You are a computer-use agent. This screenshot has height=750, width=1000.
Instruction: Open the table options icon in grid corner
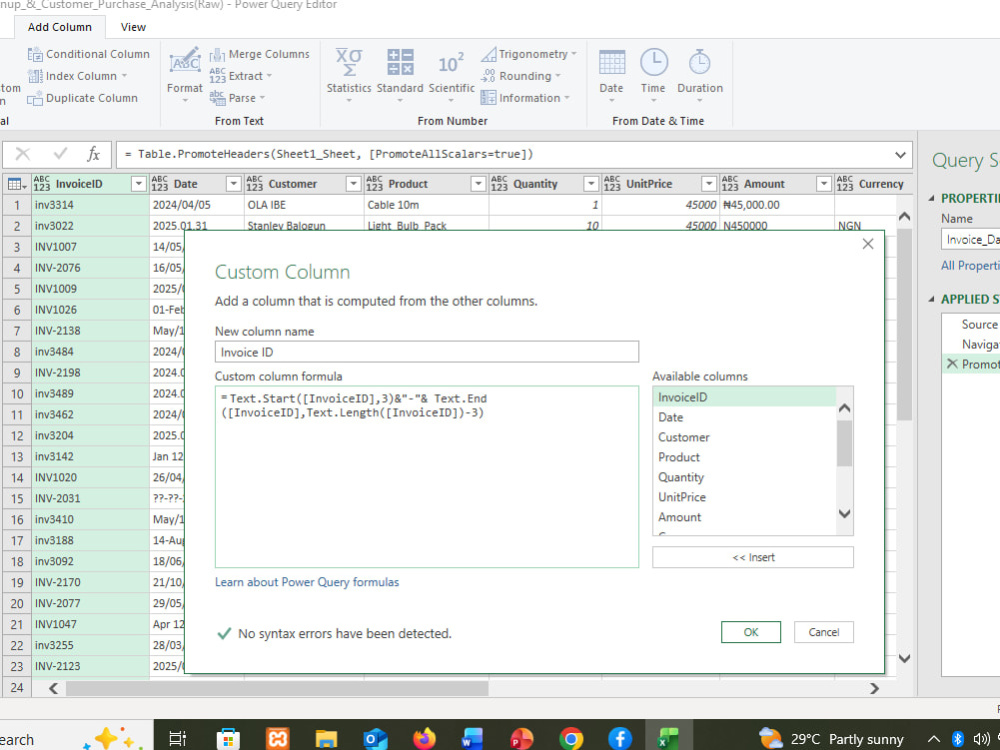coord(17,184)
